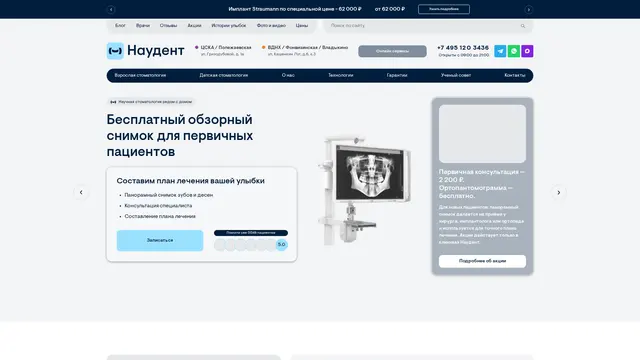The width and height of the screenshot is (640, 360).
Task: Open Детская стоматология menu
Action: pos(224,75)
